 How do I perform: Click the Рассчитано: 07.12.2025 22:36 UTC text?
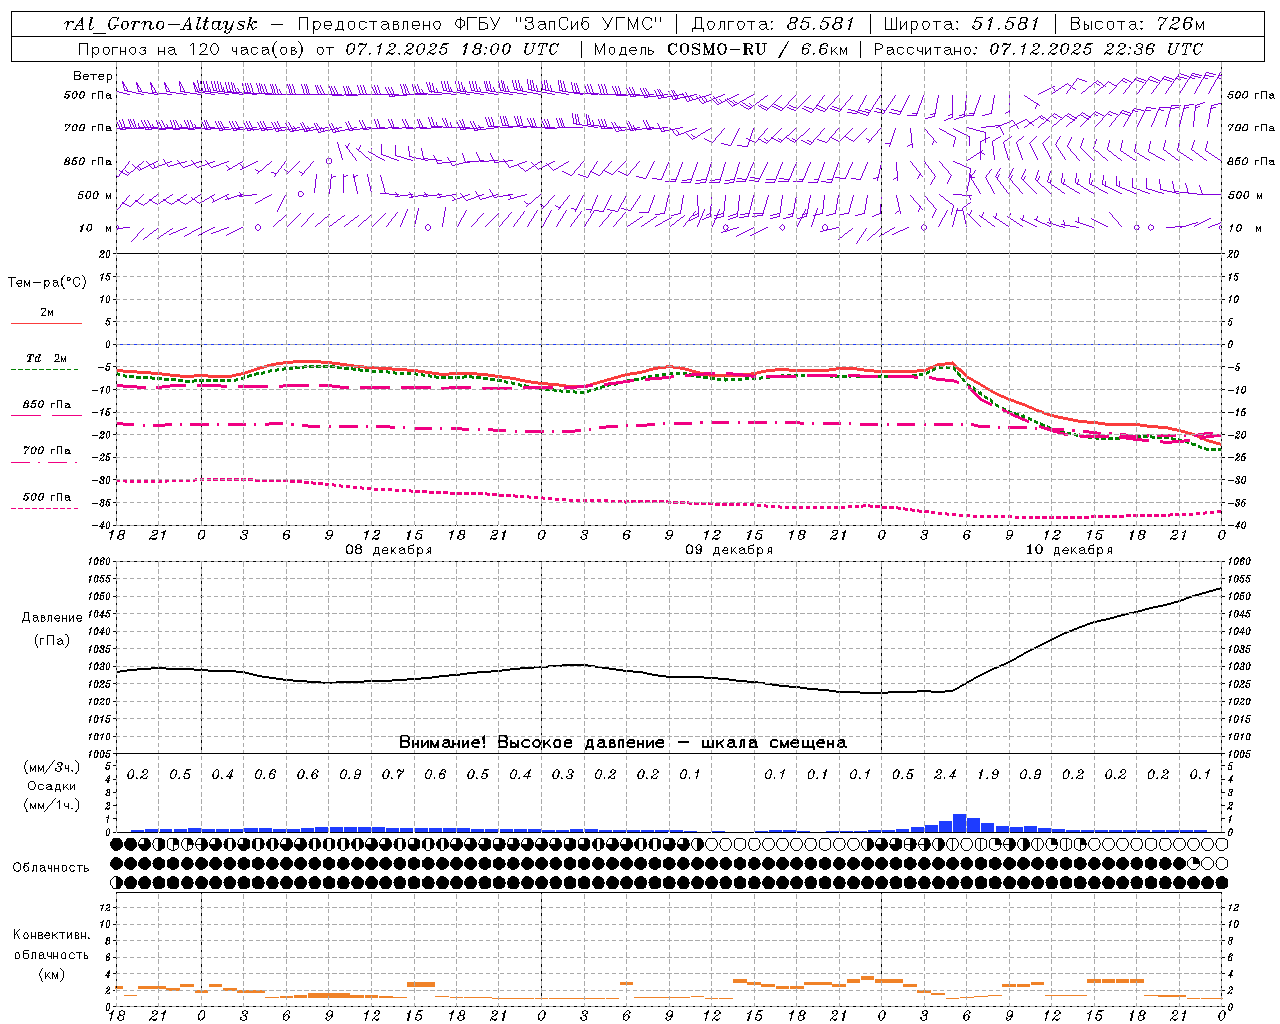pos(1038,49)
